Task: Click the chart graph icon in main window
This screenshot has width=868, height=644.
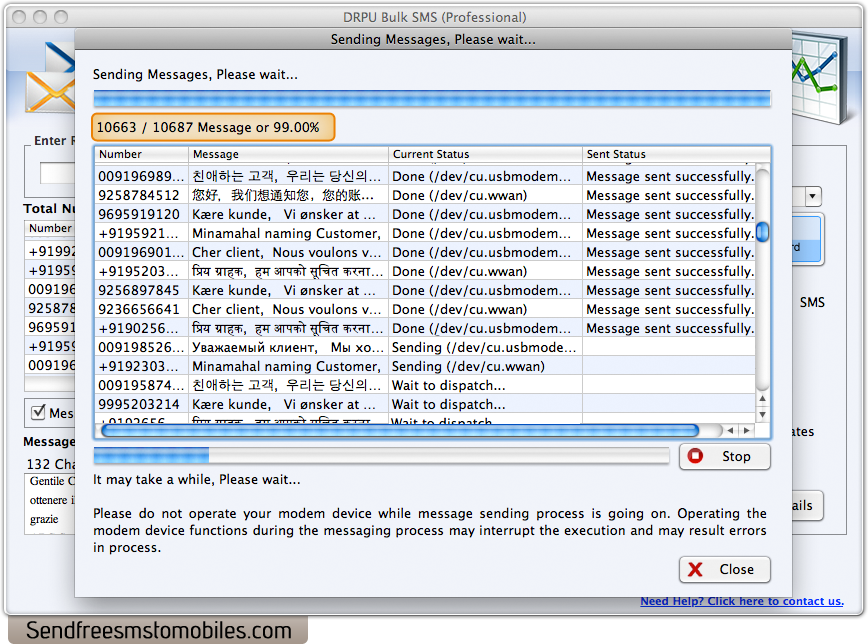Action: click(819, 78)
